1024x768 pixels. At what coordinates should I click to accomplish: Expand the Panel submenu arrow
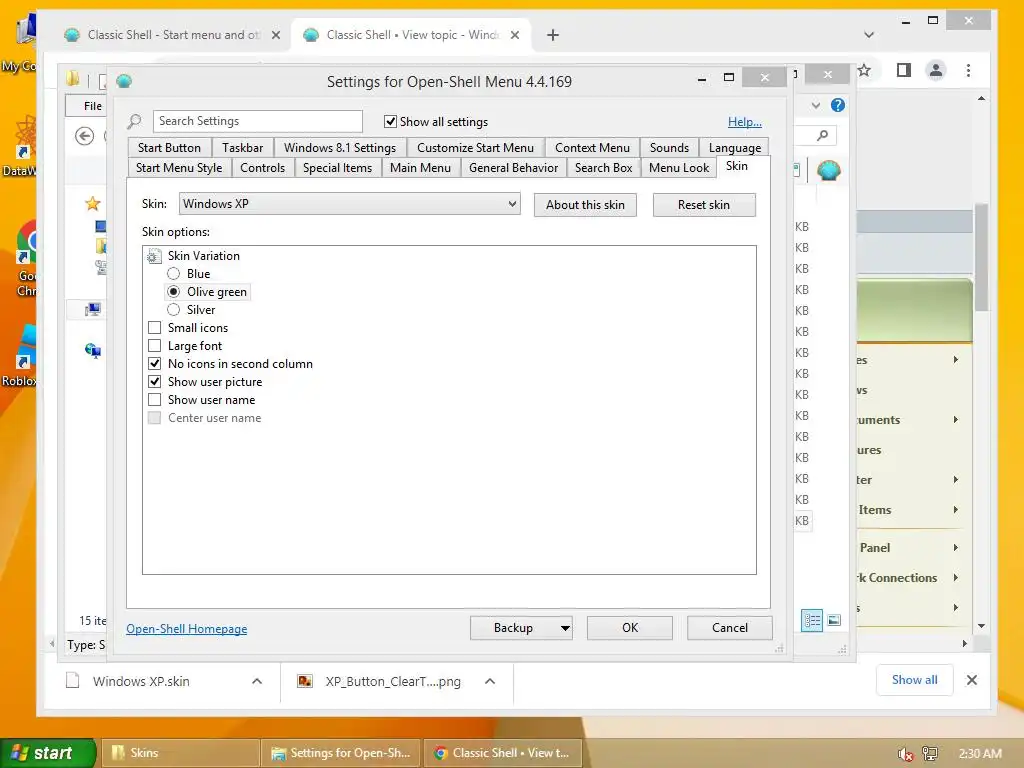tap(955, 547)
